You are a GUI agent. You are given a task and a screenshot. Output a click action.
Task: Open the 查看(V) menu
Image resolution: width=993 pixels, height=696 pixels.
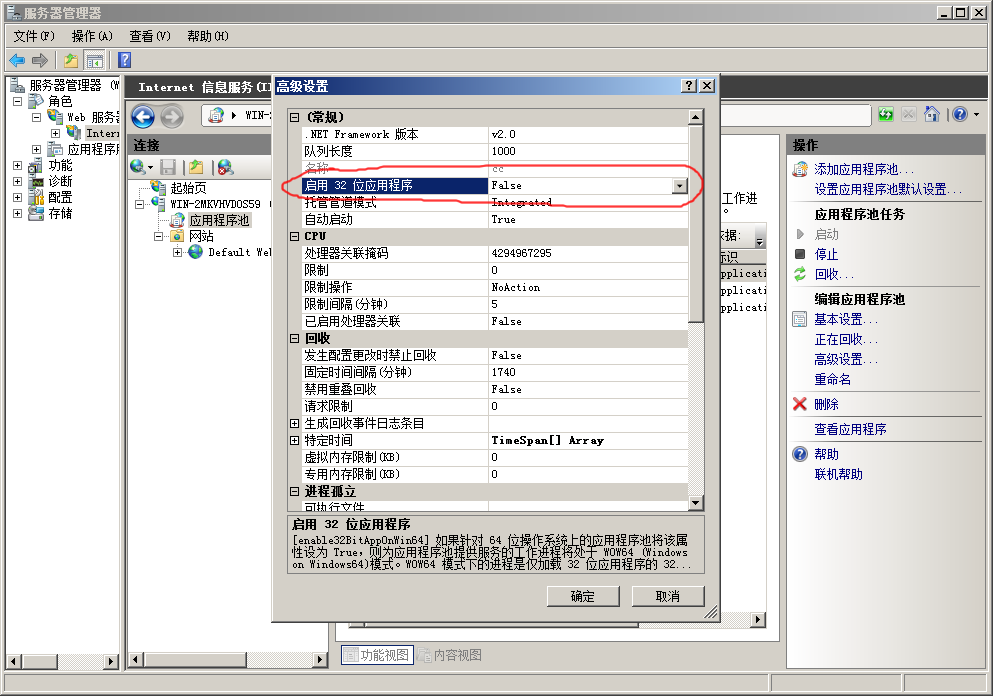(x=149, y=36)
